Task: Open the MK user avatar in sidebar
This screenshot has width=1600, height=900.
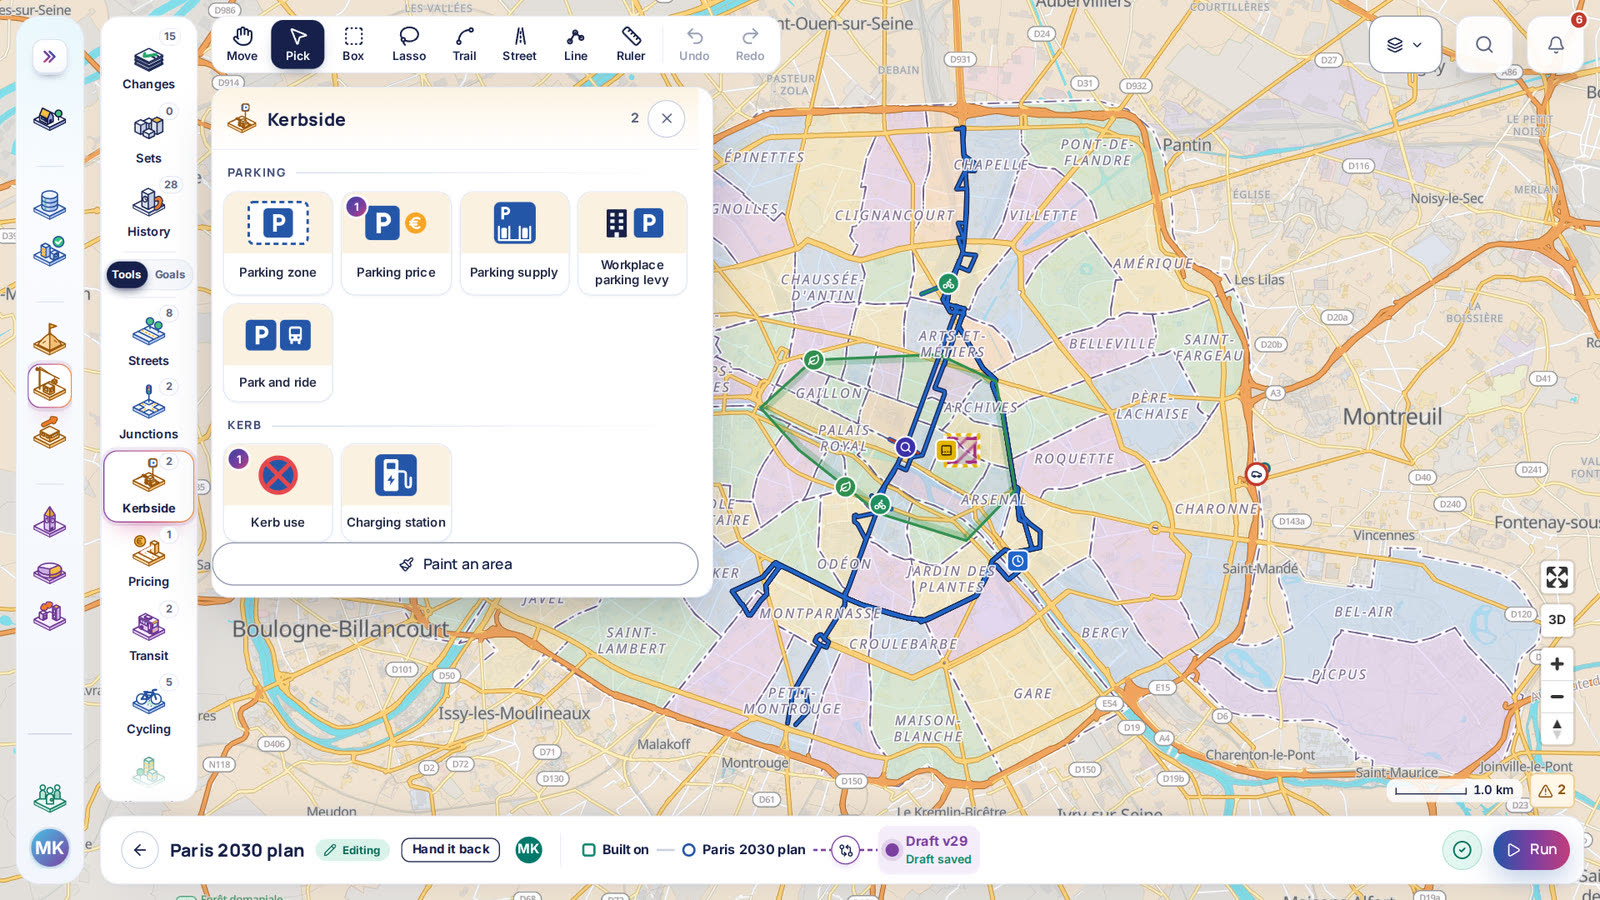Action: point(50,849)
